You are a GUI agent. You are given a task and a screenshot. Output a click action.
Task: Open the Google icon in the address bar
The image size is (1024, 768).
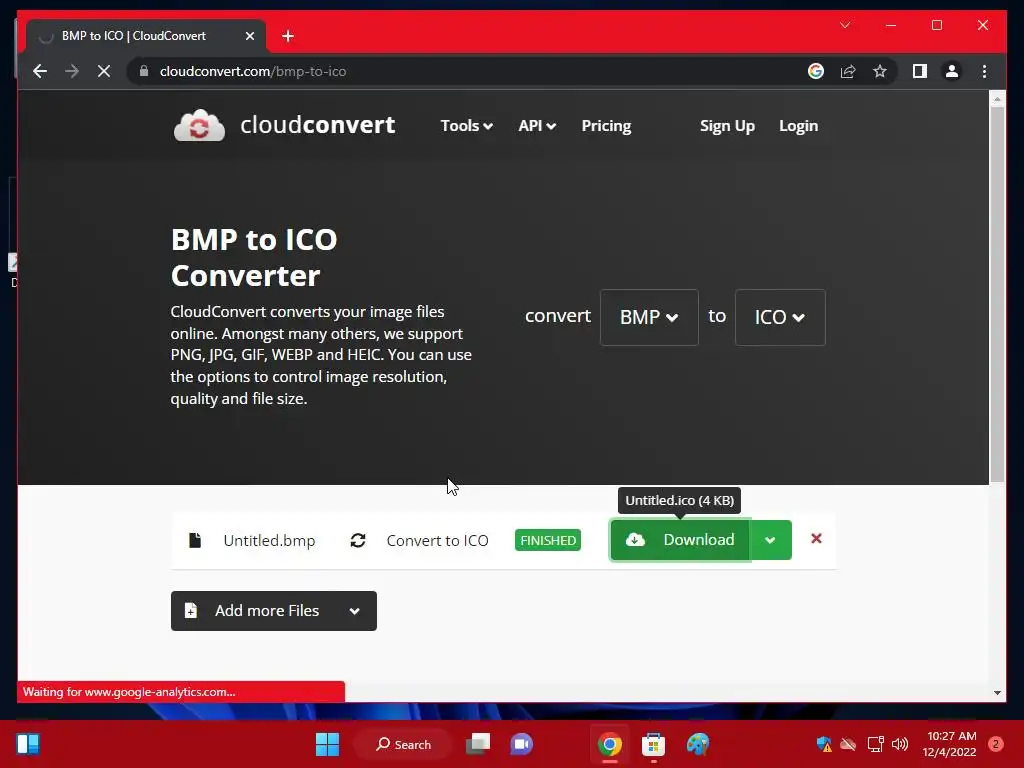click(816, 71)
